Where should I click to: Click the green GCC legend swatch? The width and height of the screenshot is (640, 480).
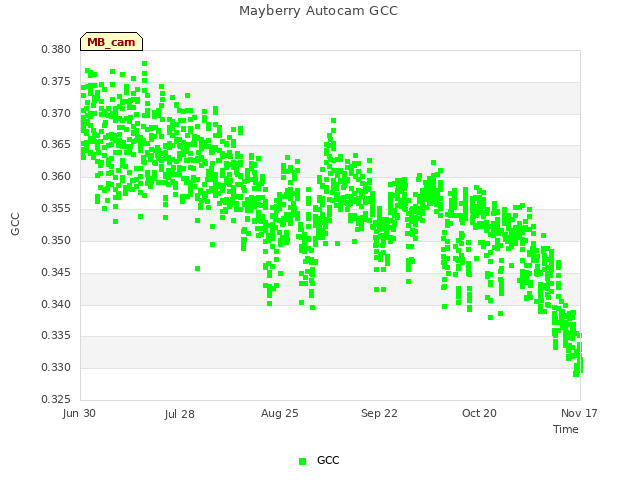(x=302, y=461)
